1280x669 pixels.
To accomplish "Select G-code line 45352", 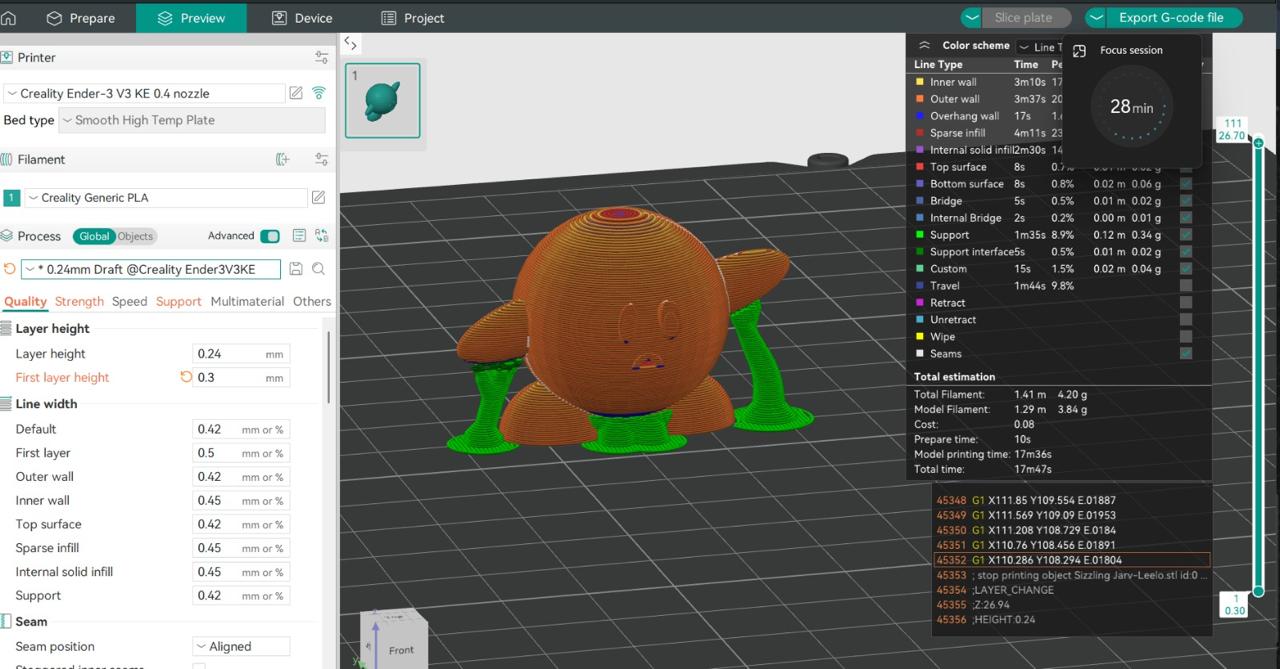I will coord(1071,560).
